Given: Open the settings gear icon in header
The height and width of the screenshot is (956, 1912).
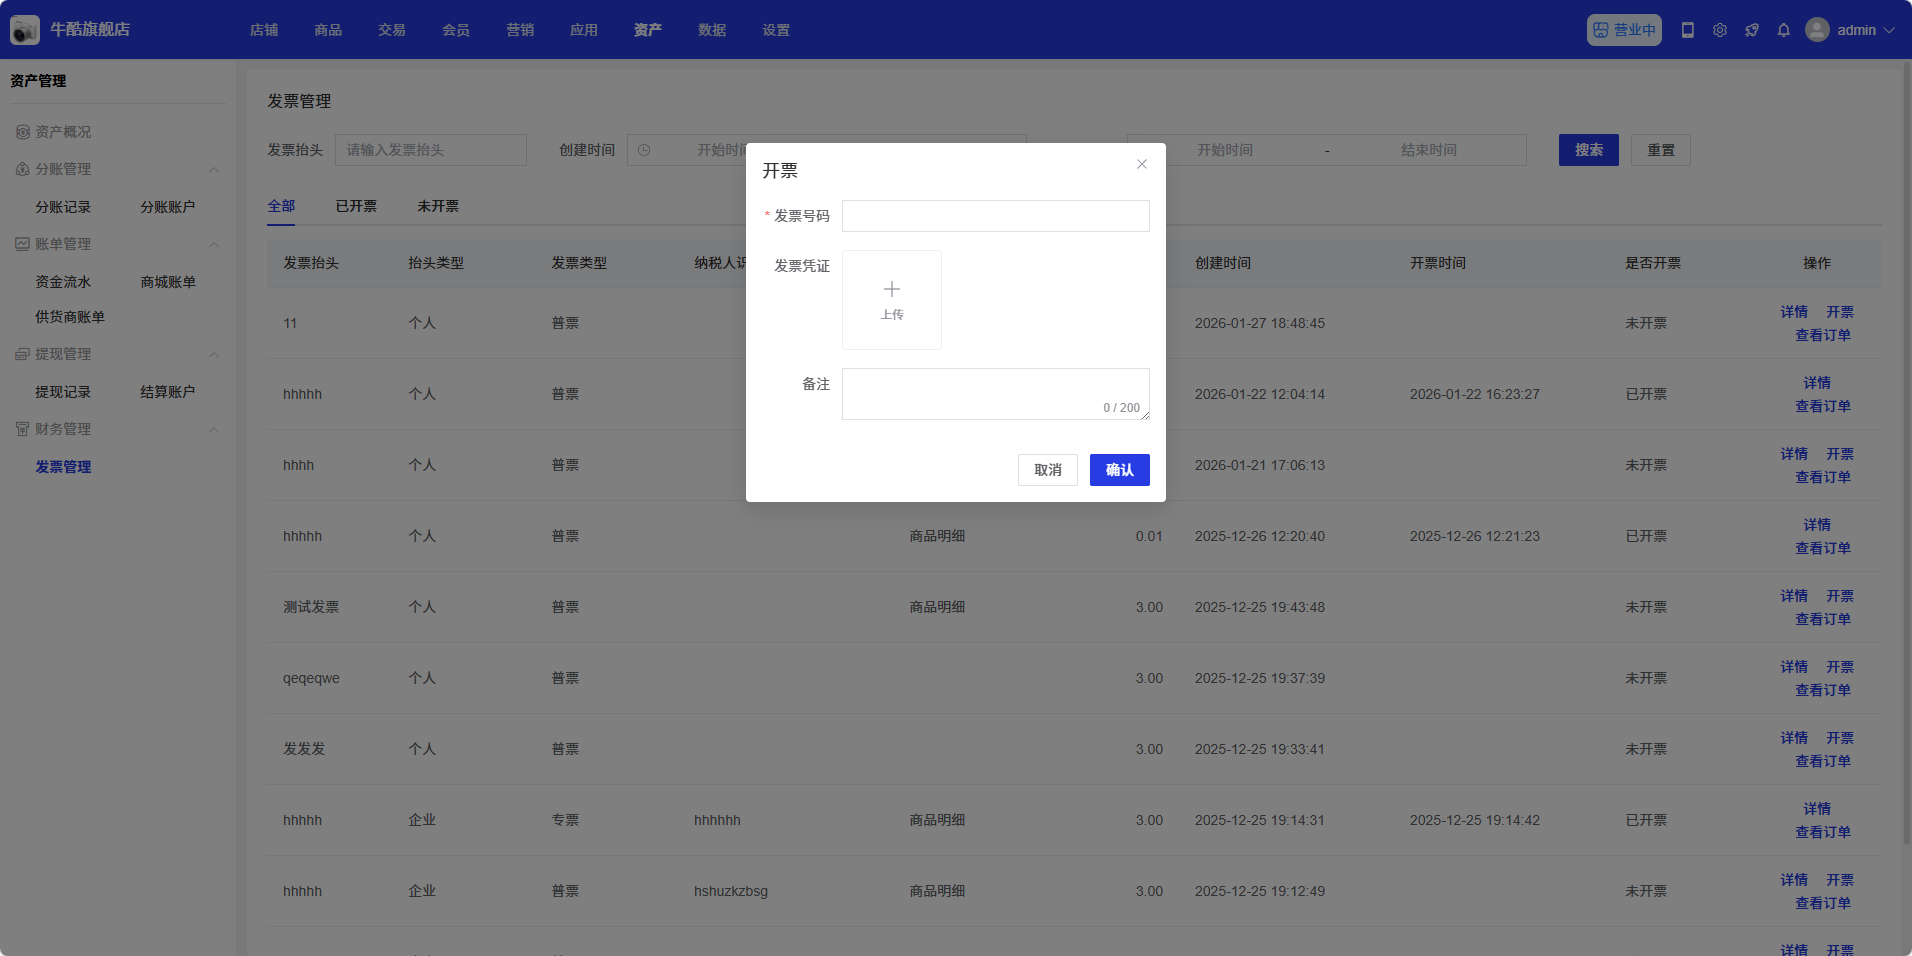Looking at the screenshot, I should (1719, 30).
